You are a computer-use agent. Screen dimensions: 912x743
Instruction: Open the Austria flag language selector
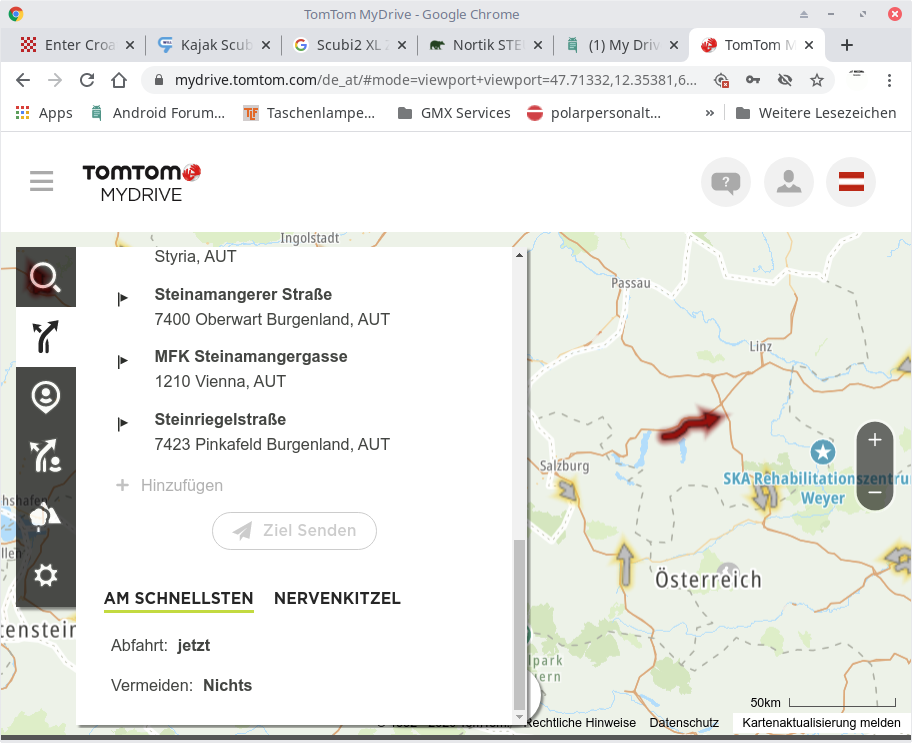tap(851, 182)
